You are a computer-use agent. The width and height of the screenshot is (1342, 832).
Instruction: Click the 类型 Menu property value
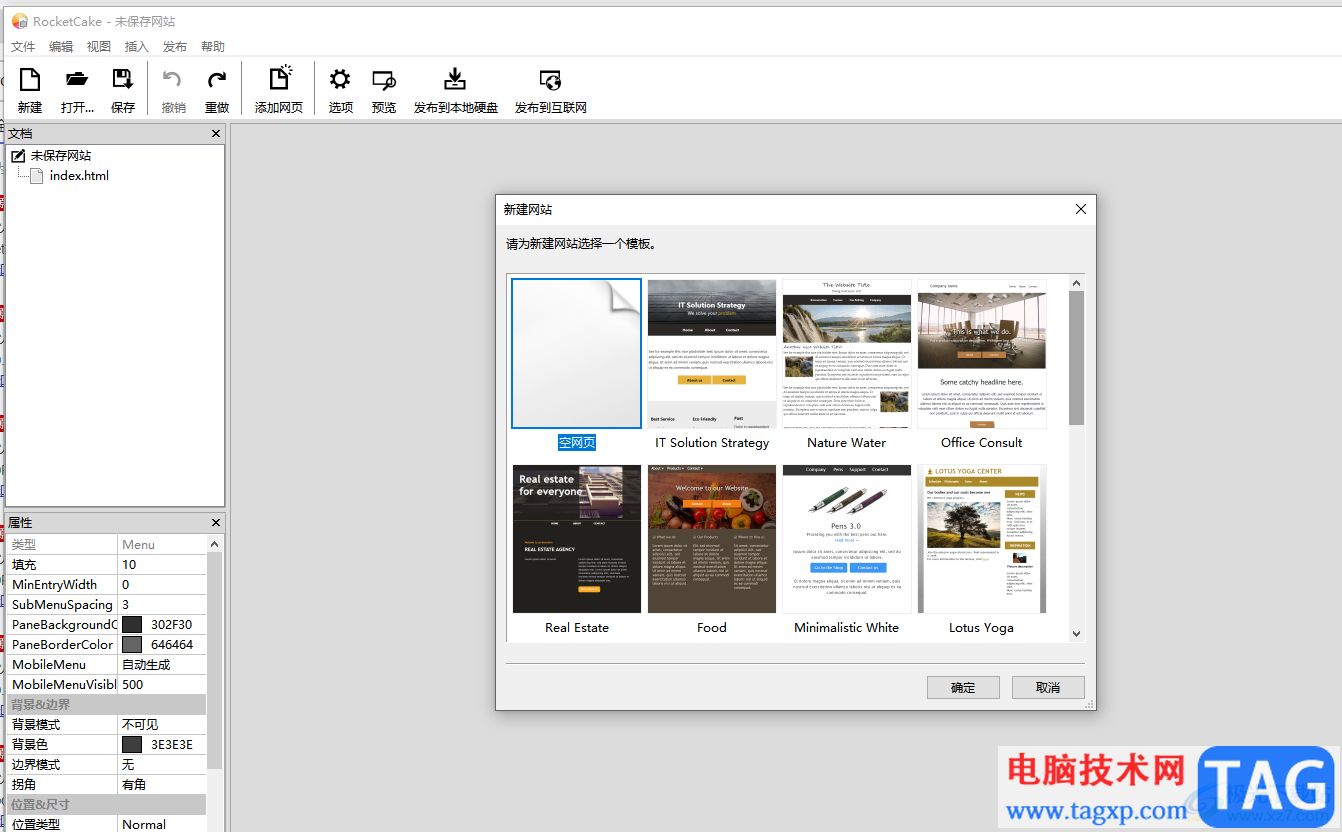pos(162,544)
